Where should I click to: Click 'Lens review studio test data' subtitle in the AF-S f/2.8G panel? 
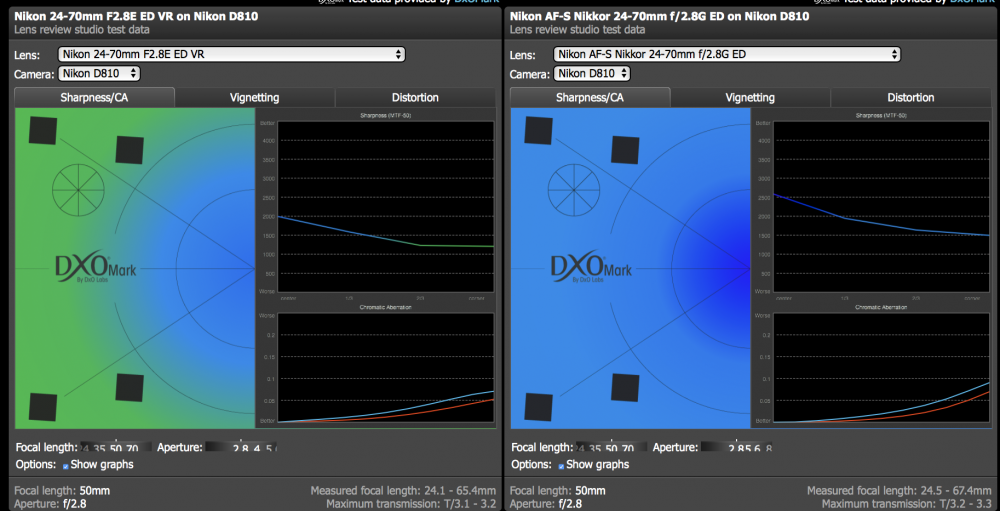pos(577,29)
